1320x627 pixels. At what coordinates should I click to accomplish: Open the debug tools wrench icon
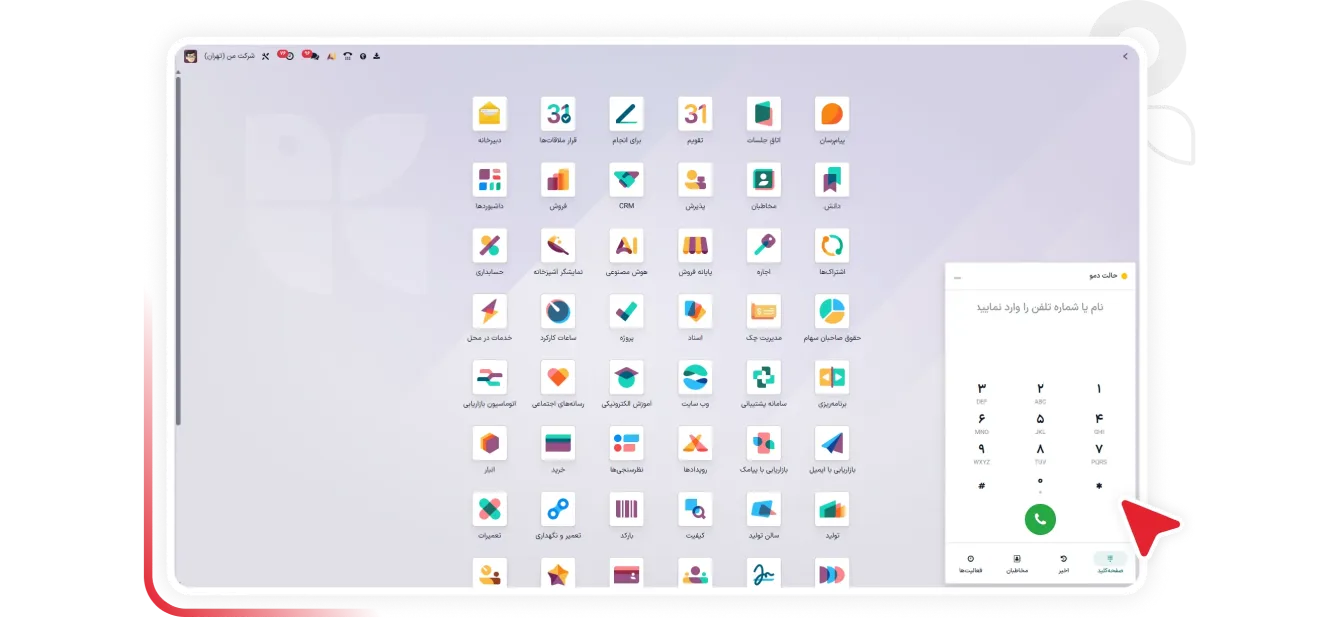point(265,56)
